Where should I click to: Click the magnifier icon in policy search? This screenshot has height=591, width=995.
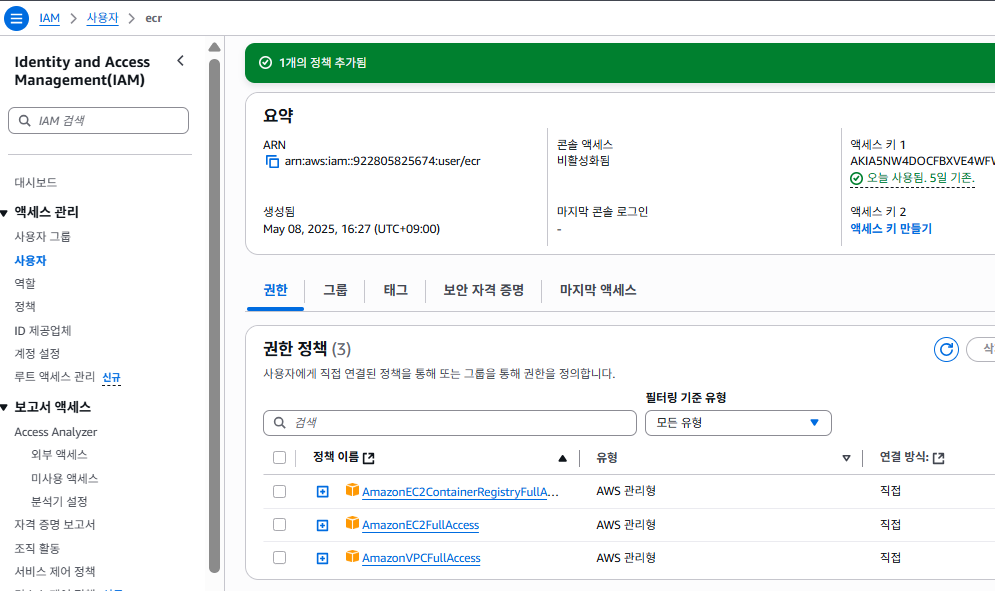click(x=279, y=423)
